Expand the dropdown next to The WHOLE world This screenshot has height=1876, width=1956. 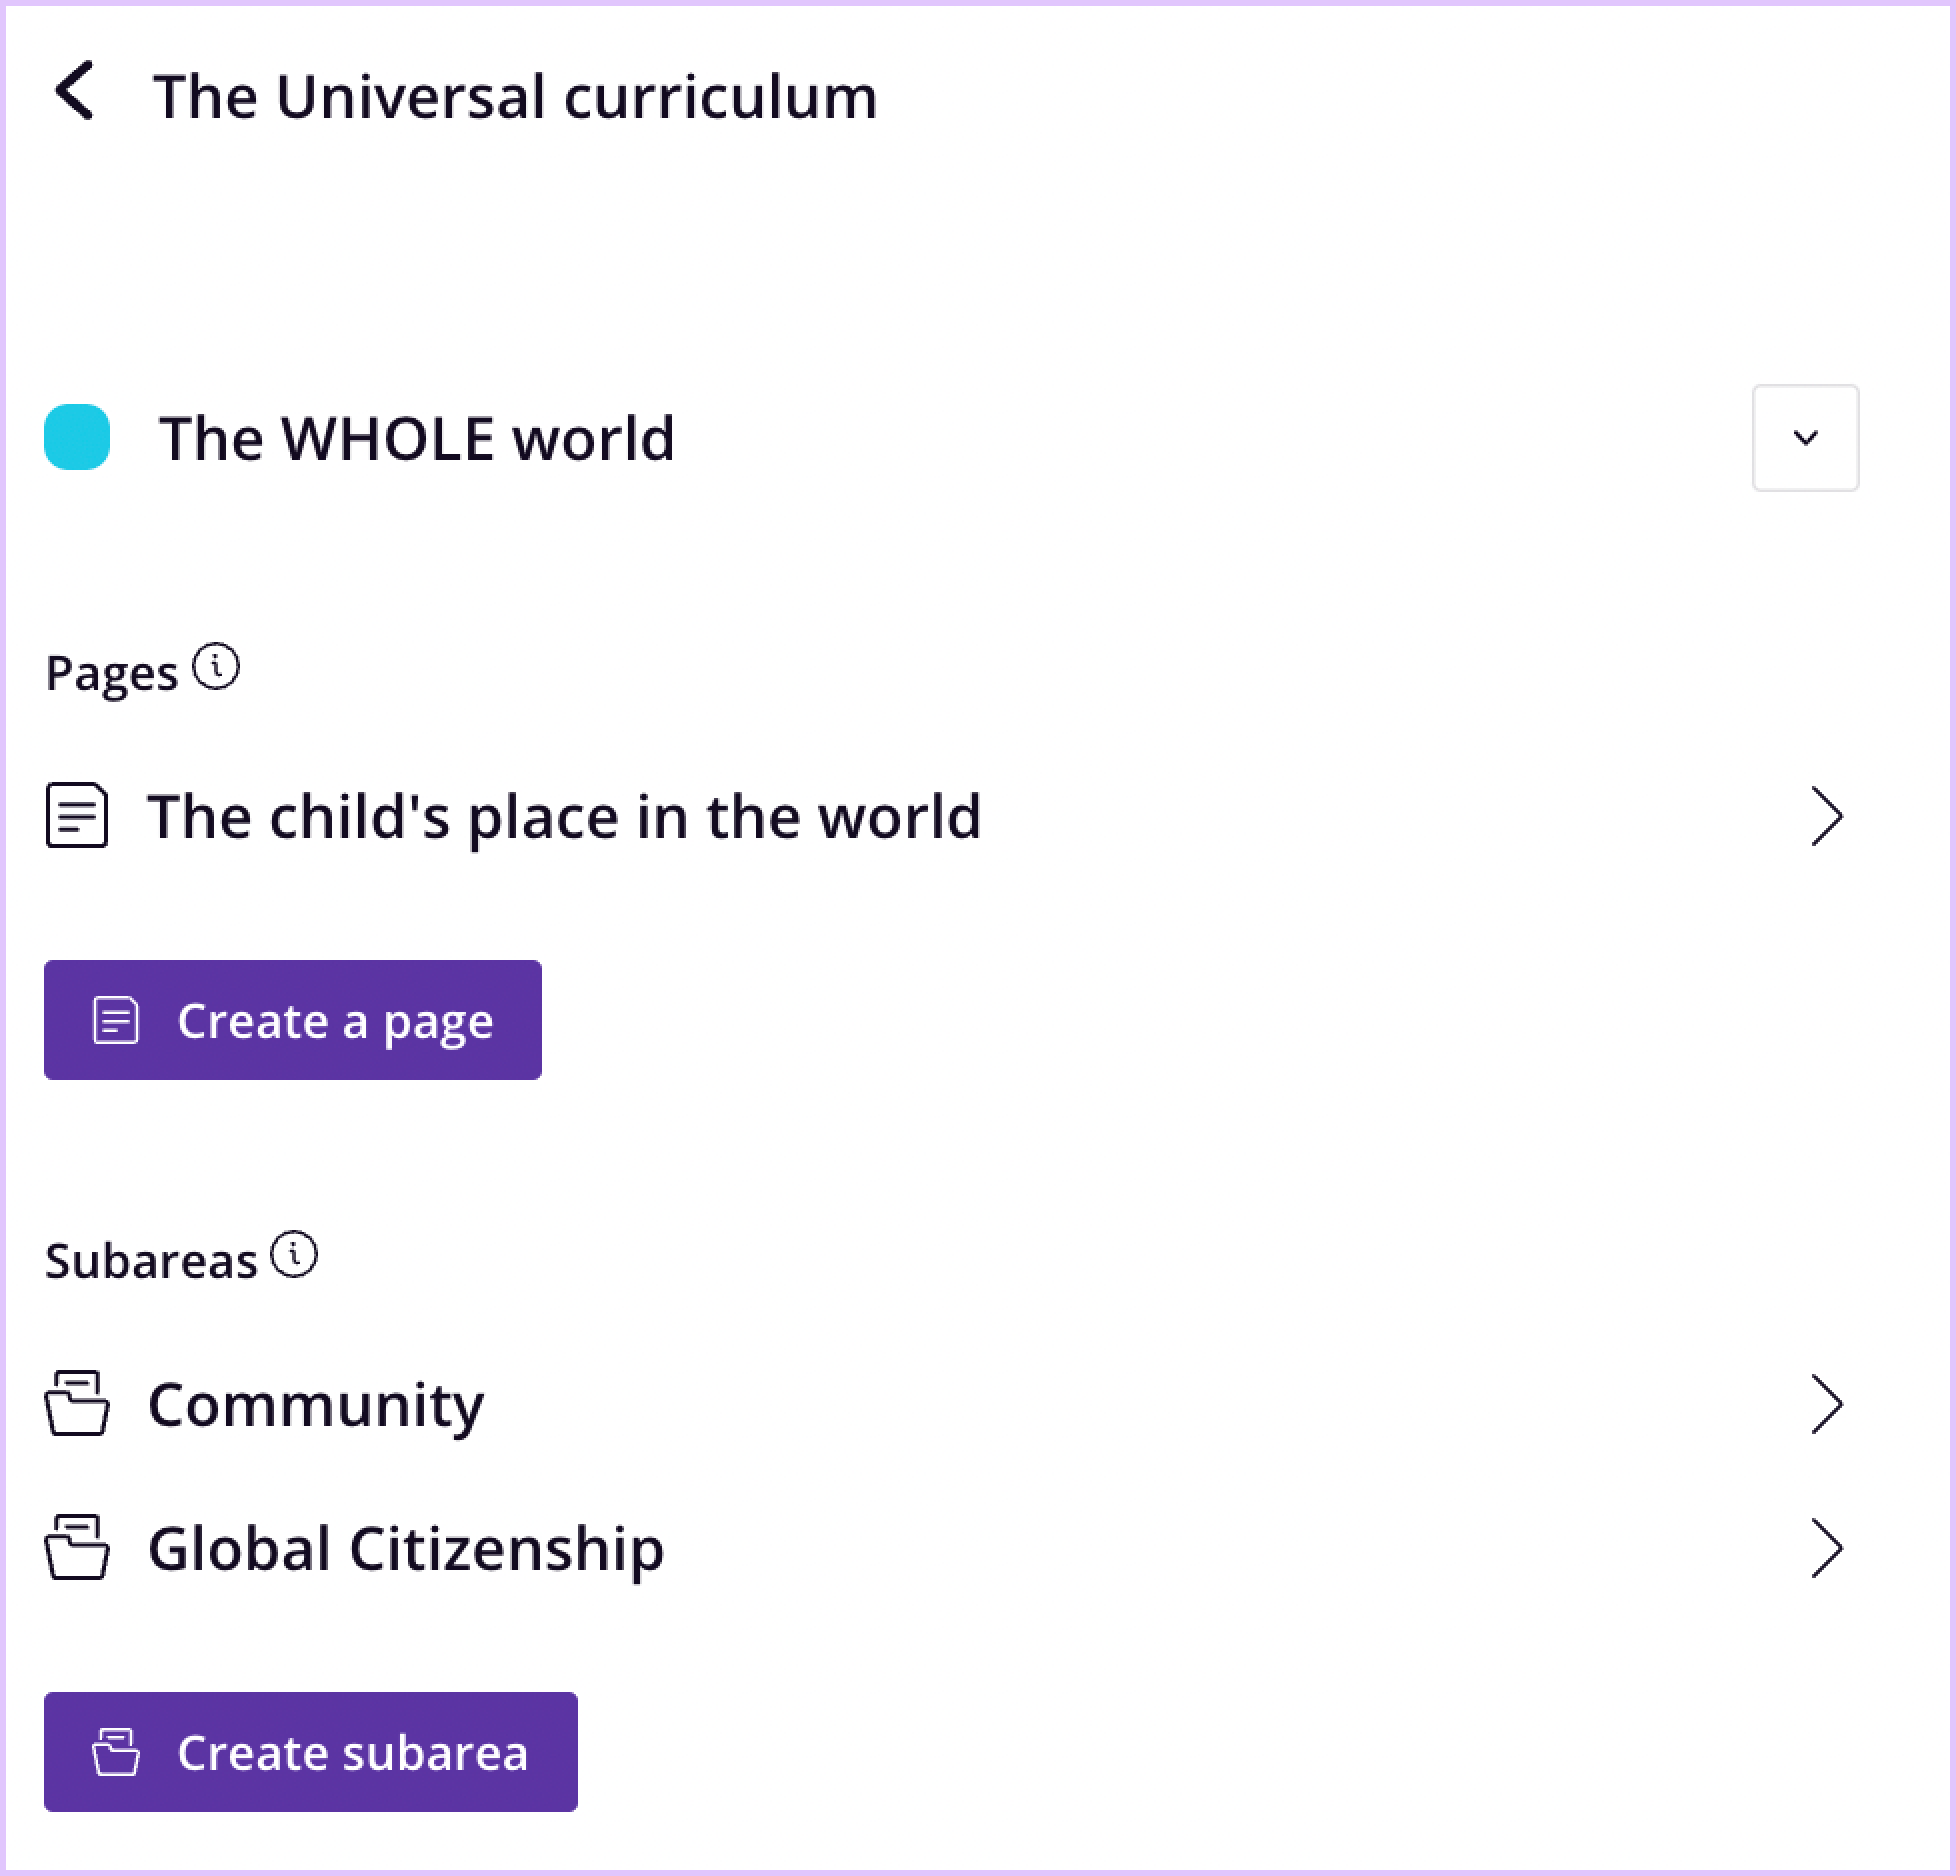click(1805, 439)
